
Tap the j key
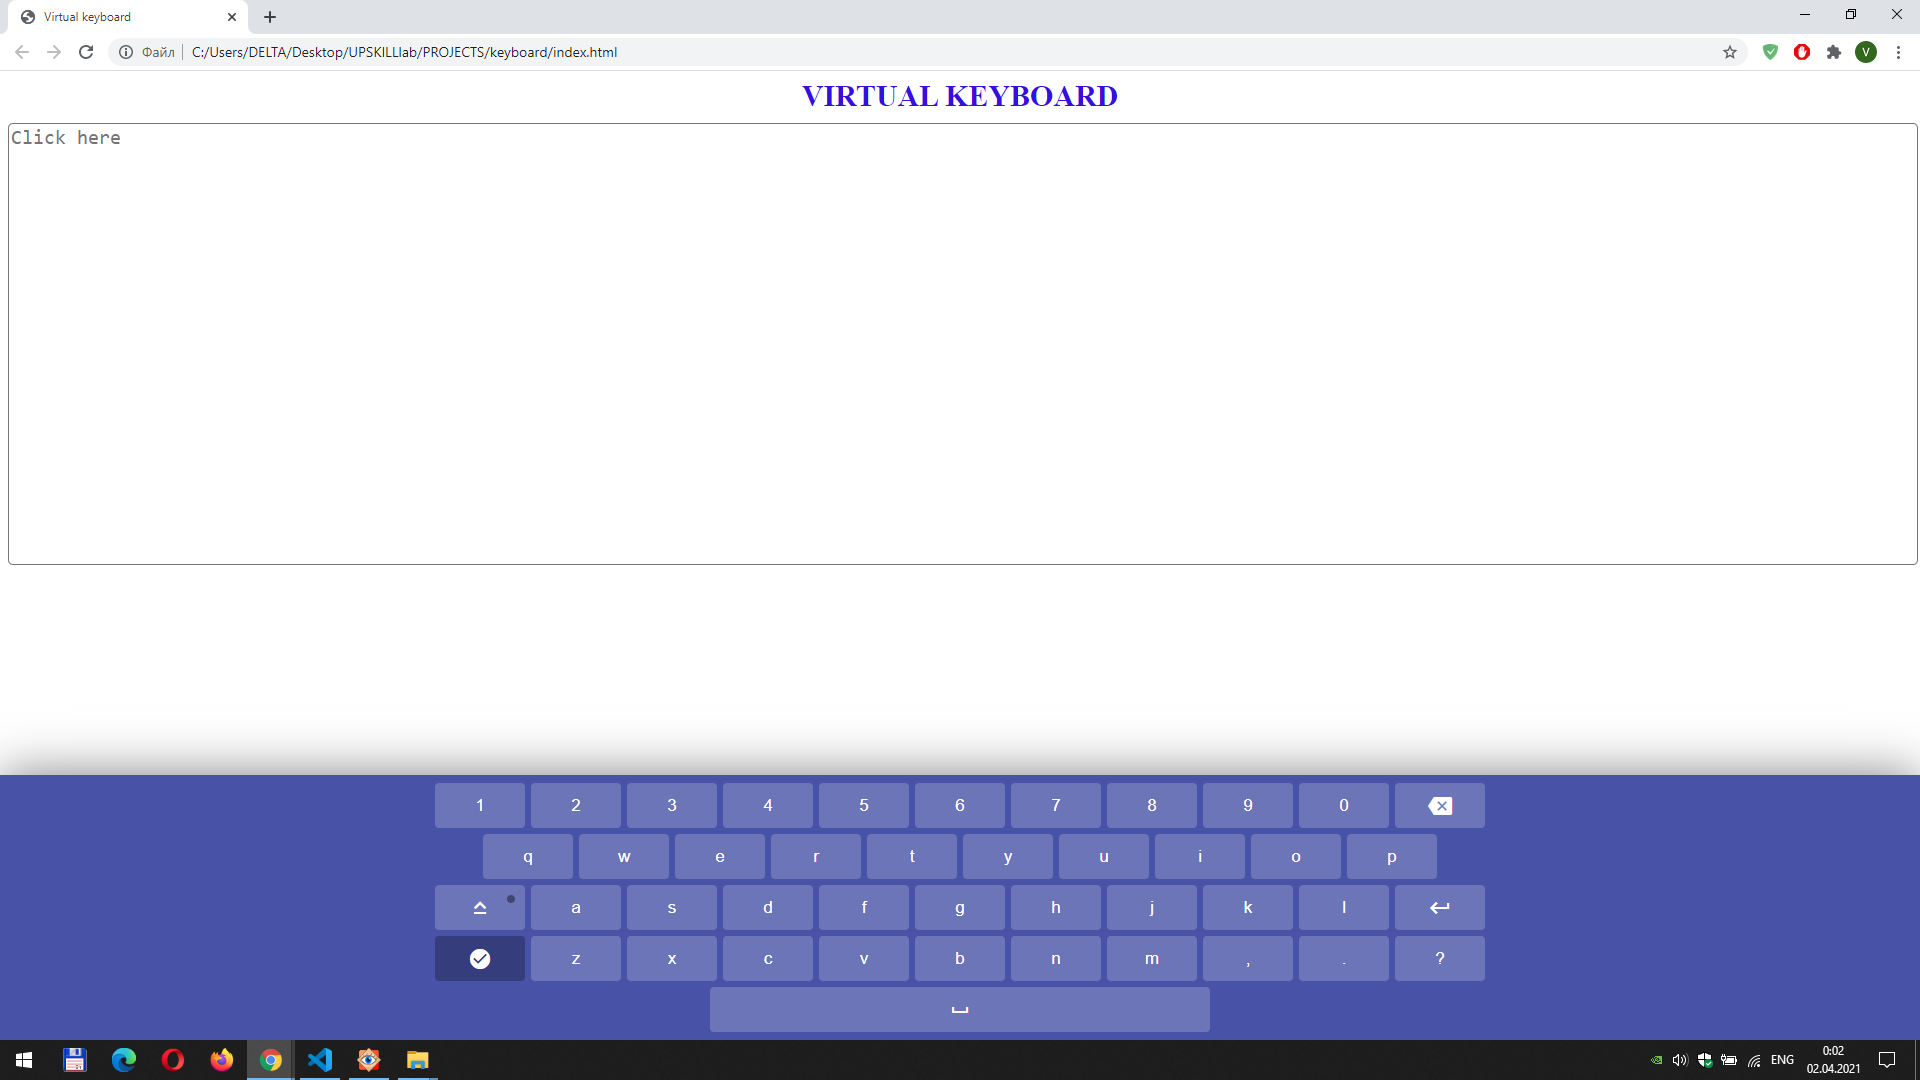pyautogui.click(x=1152, y=907)
